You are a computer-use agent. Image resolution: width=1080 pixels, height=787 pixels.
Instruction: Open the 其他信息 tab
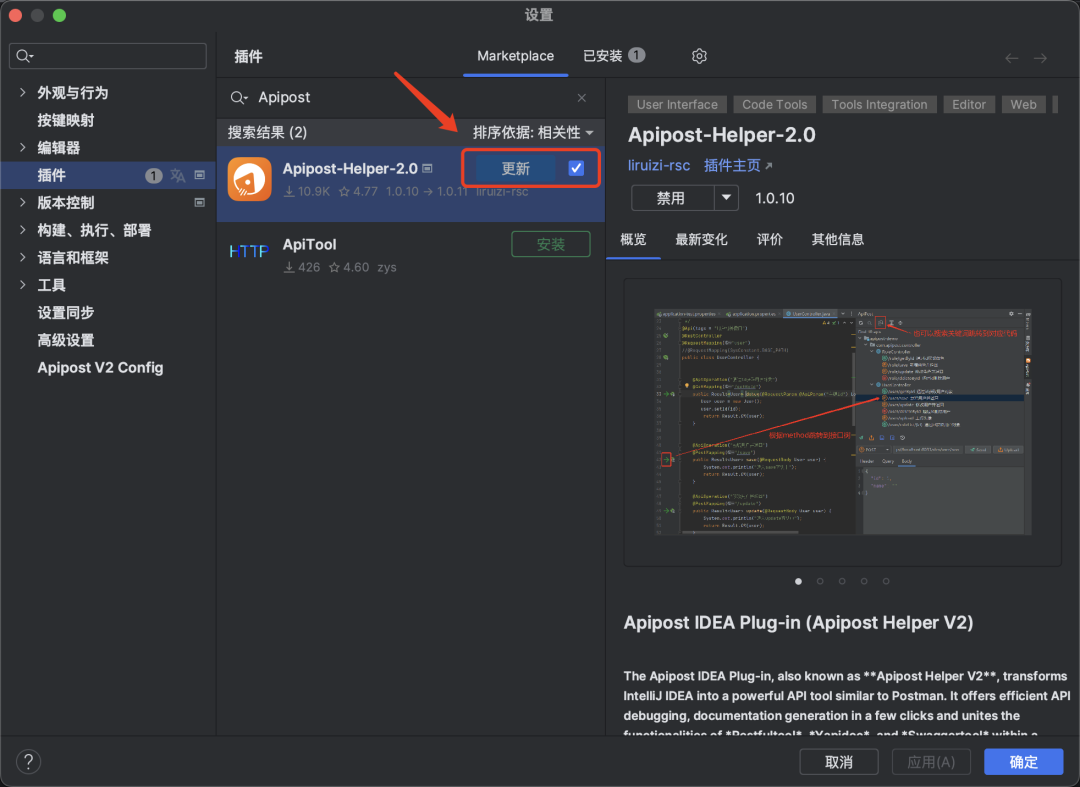click(838, 240)
